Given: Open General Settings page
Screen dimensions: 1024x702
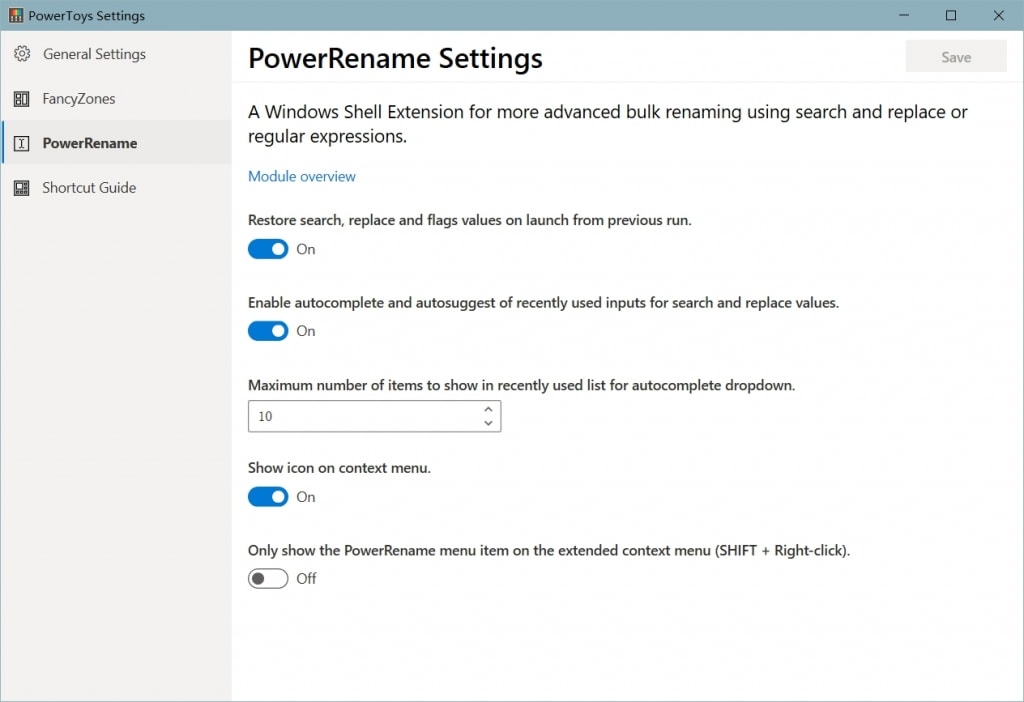Looking at the screenshot, I should click(x=116, y=54).
